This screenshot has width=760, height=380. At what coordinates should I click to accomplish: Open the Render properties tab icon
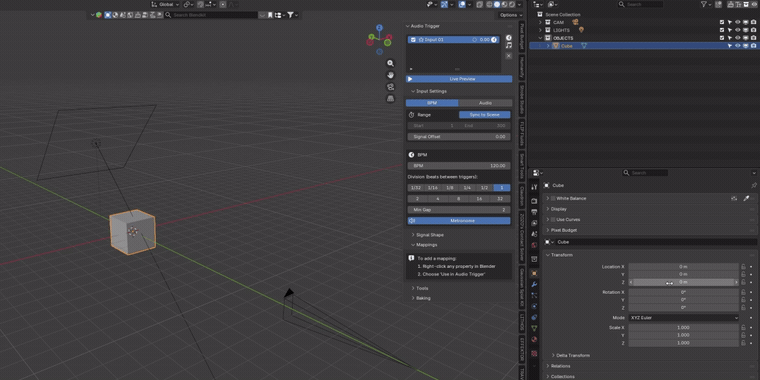coord(534,201)
